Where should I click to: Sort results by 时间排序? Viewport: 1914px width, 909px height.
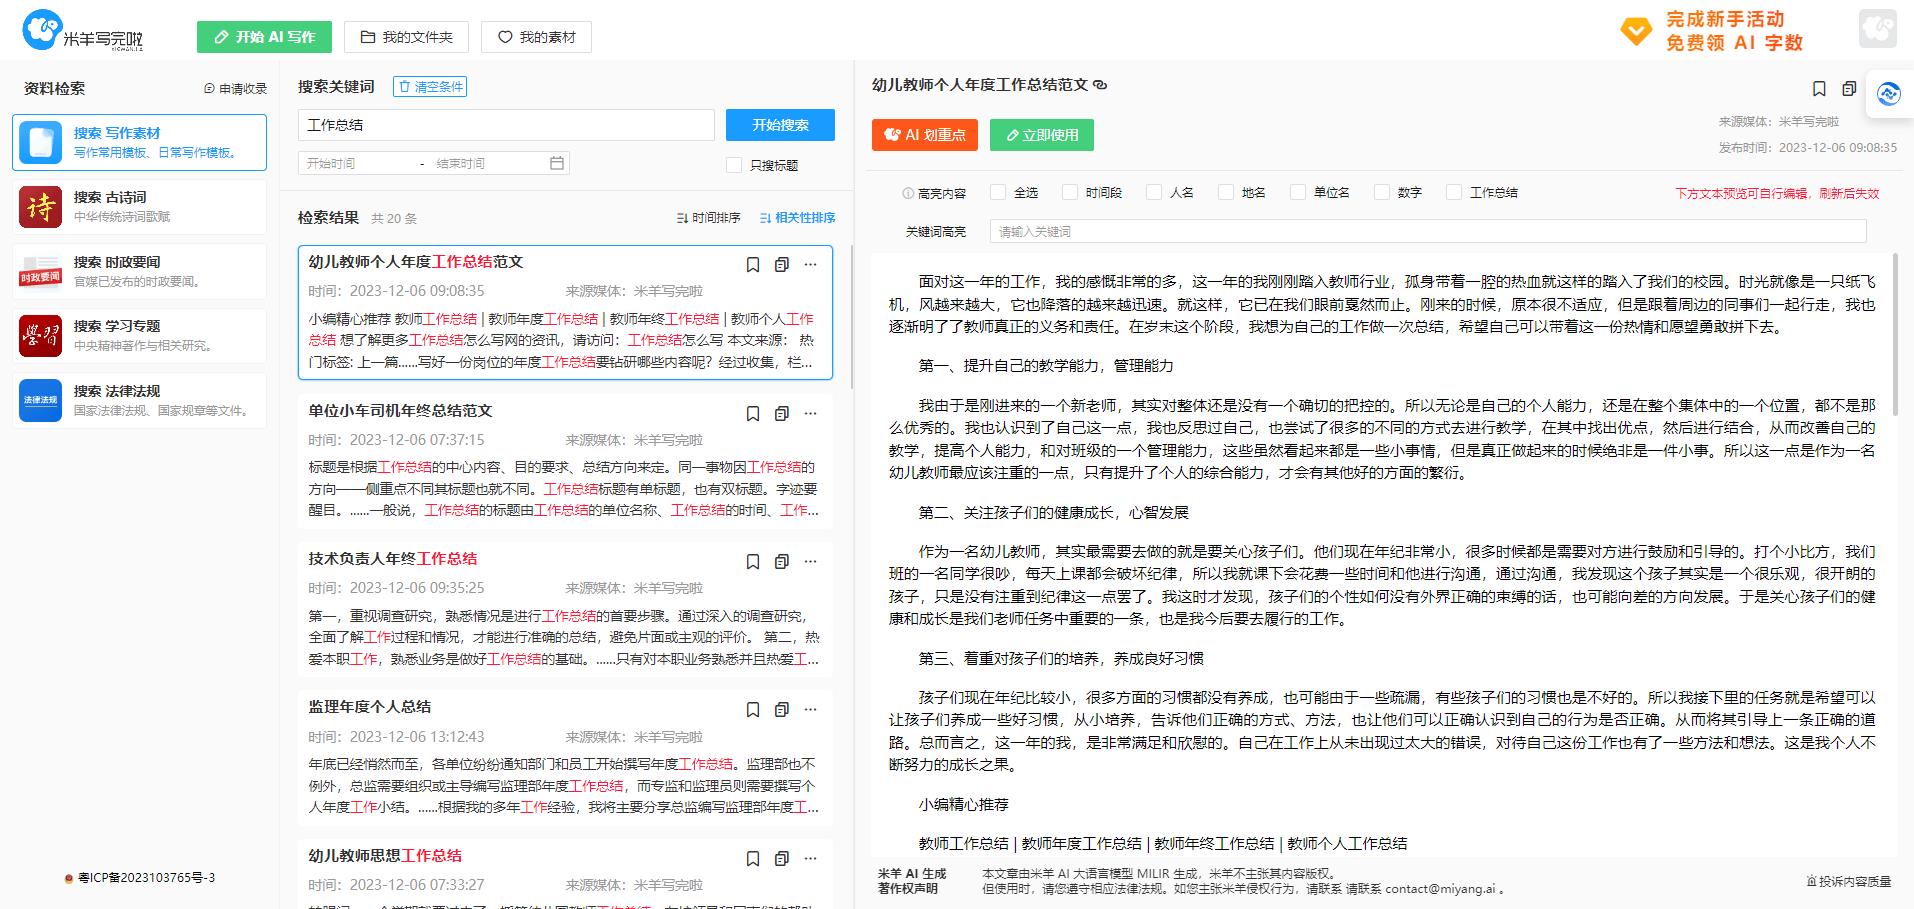(708, 218)
